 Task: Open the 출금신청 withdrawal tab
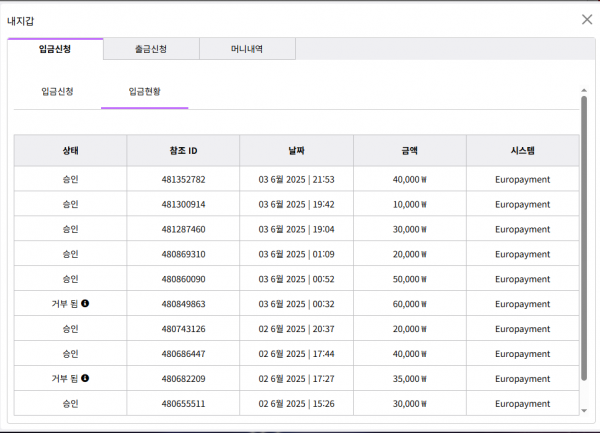point(151,49)
